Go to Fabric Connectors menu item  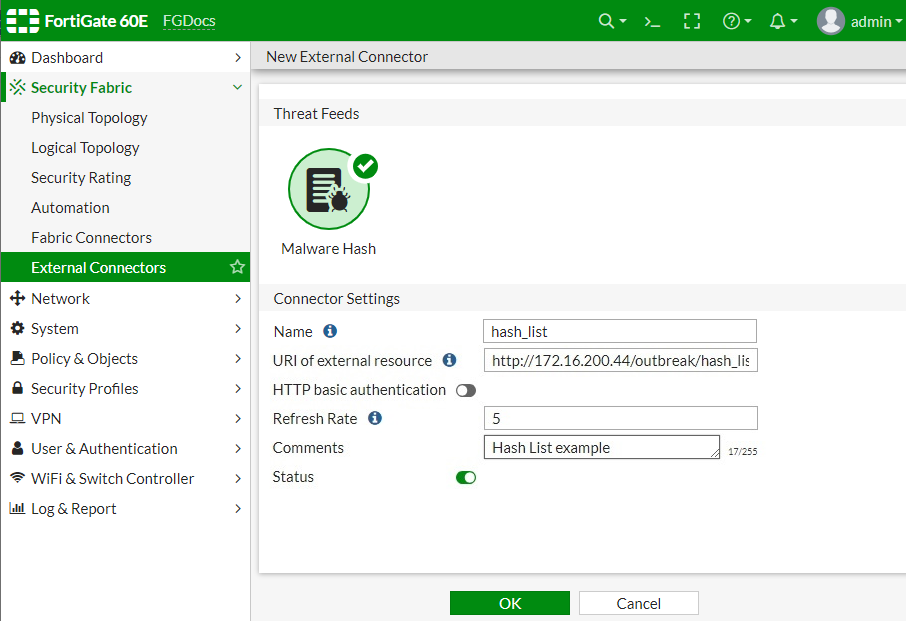point(91,237)
